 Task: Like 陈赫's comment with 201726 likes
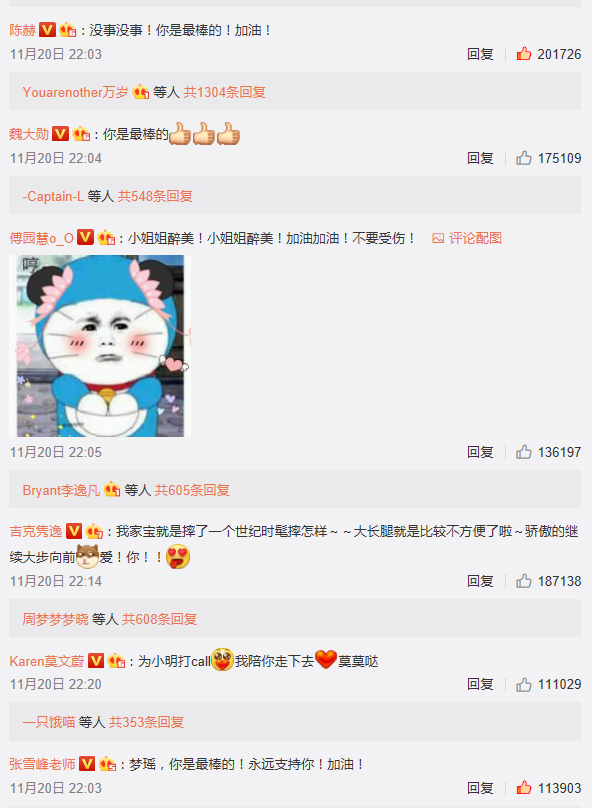(x=524, y=54)
